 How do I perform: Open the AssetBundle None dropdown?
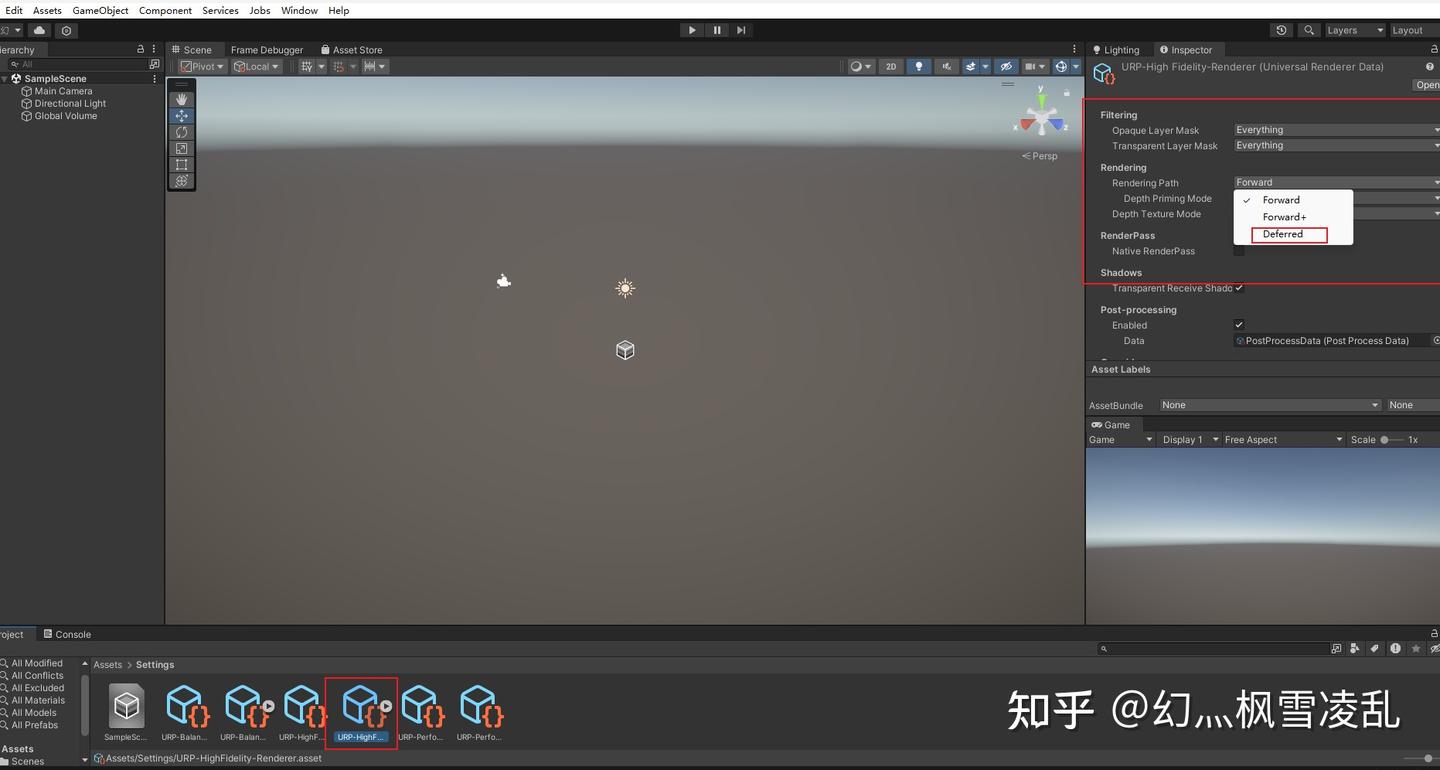coord(1270,405)
